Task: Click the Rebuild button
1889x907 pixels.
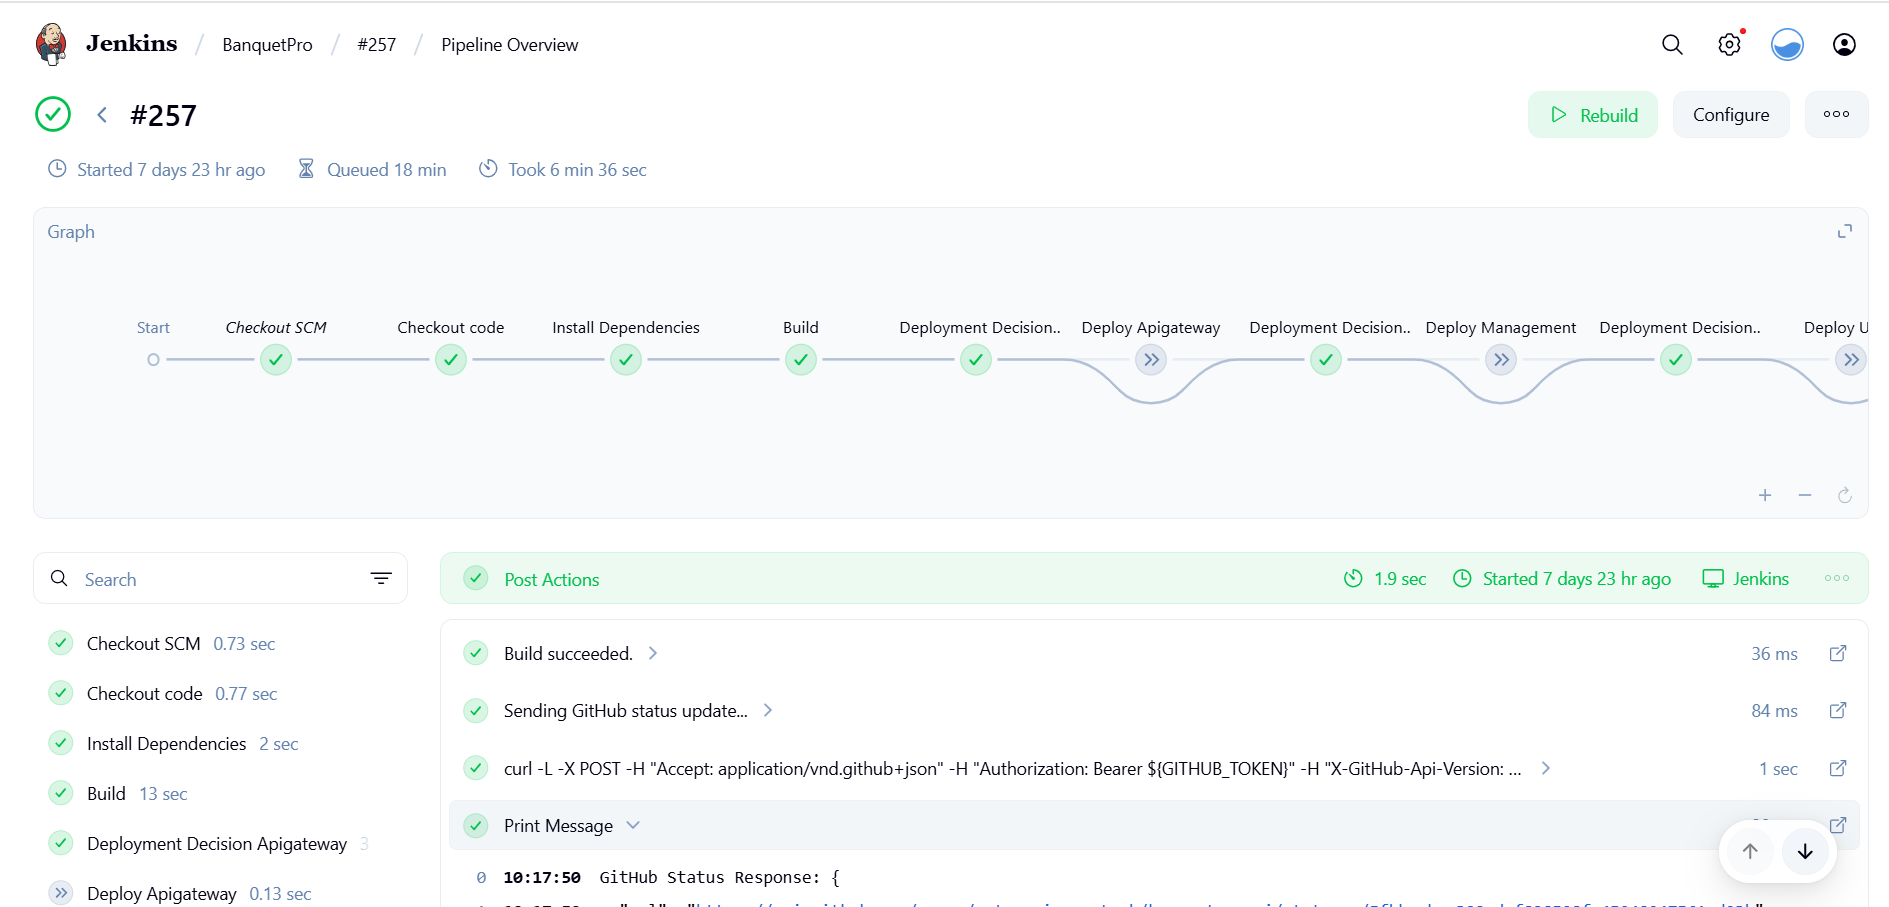Action: coord(1593,115)
